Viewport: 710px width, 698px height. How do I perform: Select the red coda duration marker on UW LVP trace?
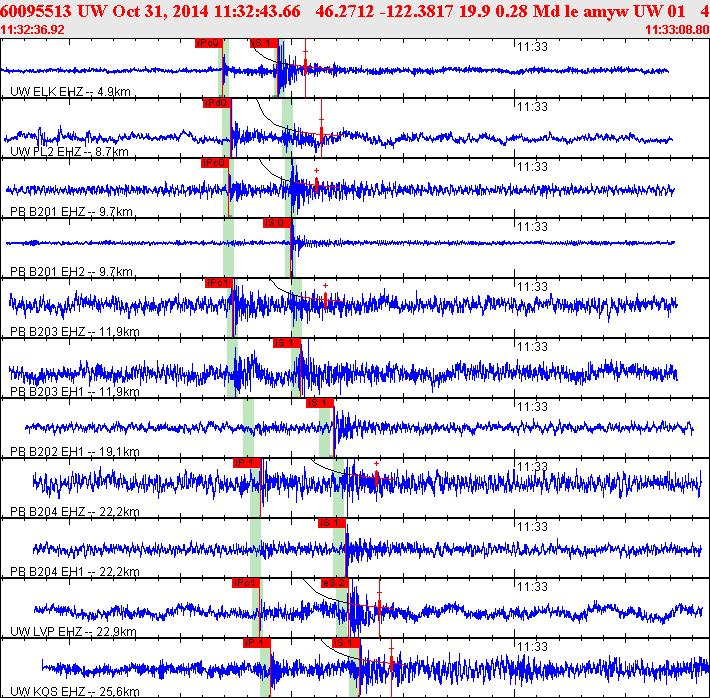(379, 607)
